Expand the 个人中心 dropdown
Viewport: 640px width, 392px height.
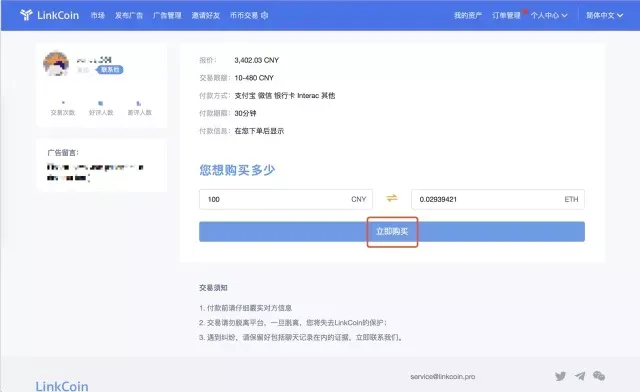pos(549,16)
